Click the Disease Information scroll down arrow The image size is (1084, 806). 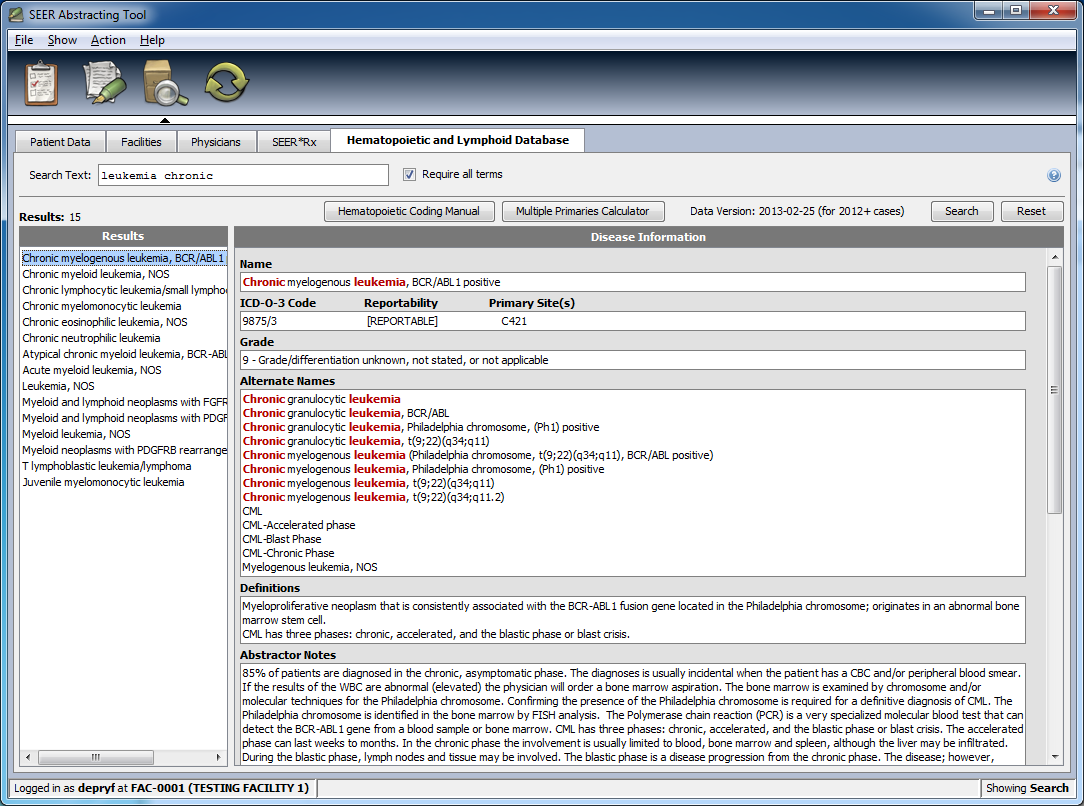pos(1055,757)
